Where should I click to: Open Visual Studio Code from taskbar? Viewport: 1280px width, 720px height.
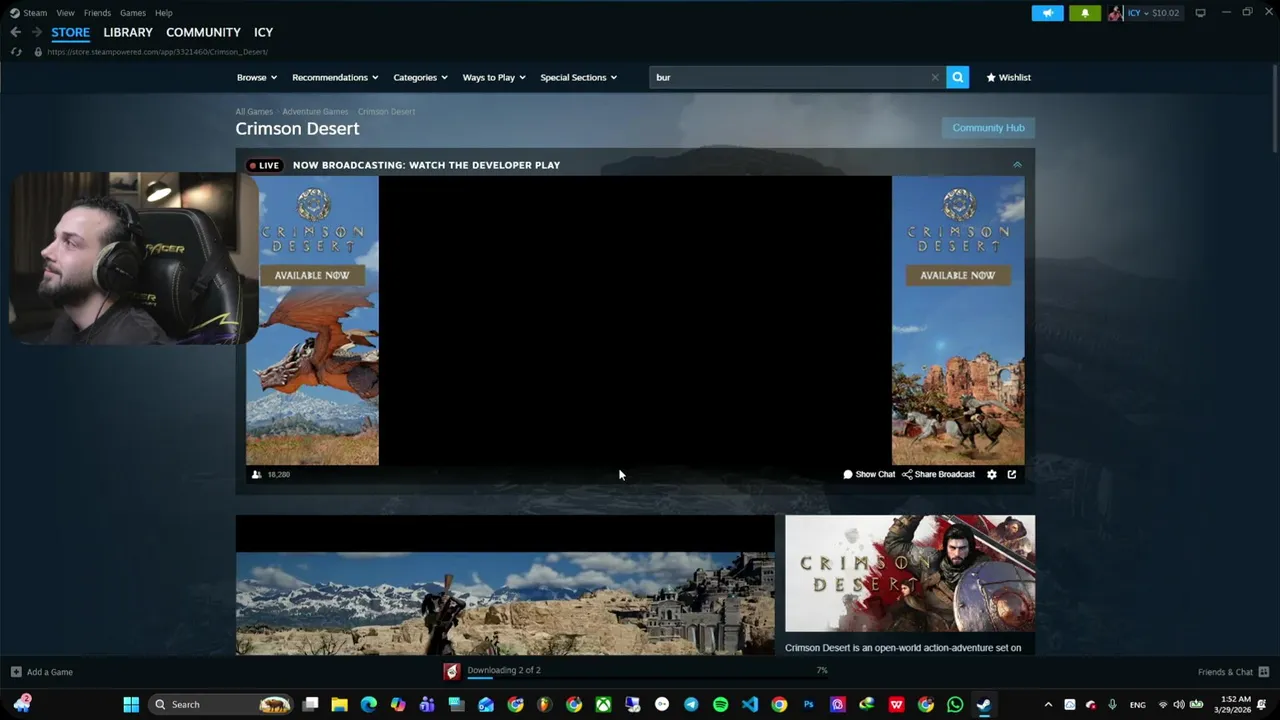750,704
